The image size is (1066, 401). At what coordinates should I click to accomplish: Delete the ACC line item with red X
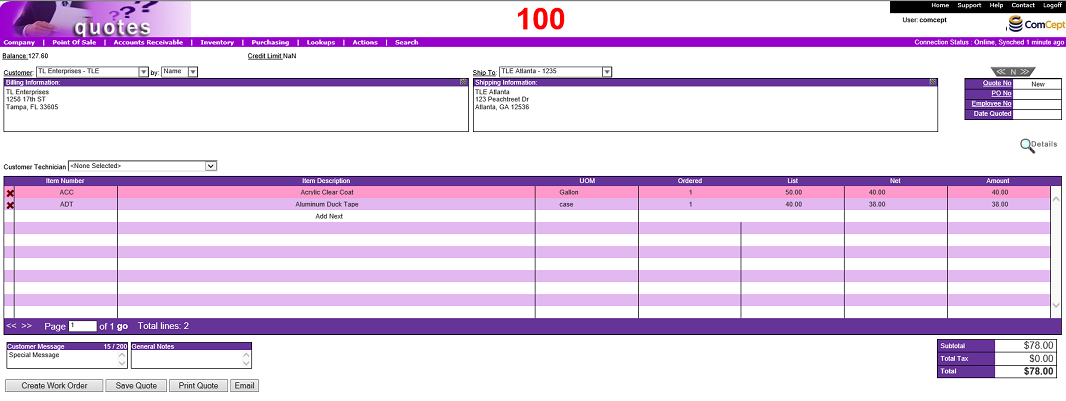(11, 193)
